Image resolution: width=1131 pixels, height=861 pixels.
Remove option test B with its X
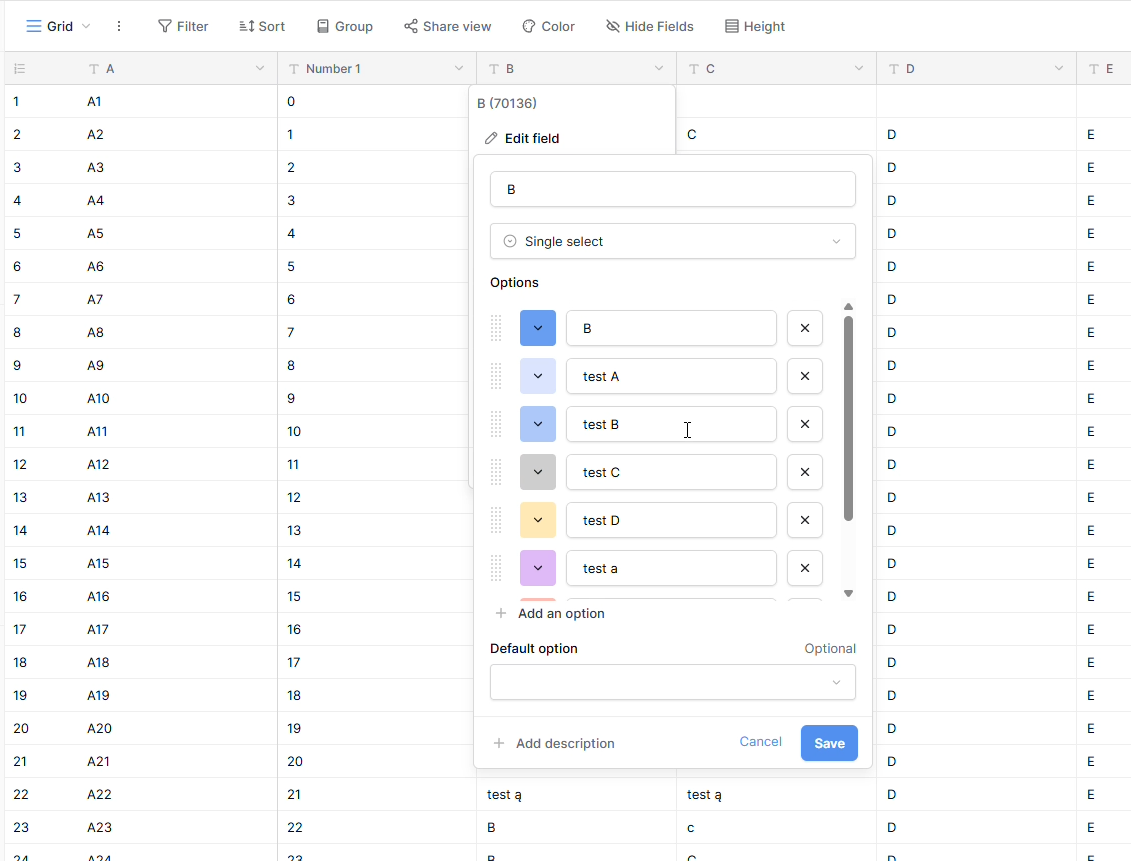805,424
